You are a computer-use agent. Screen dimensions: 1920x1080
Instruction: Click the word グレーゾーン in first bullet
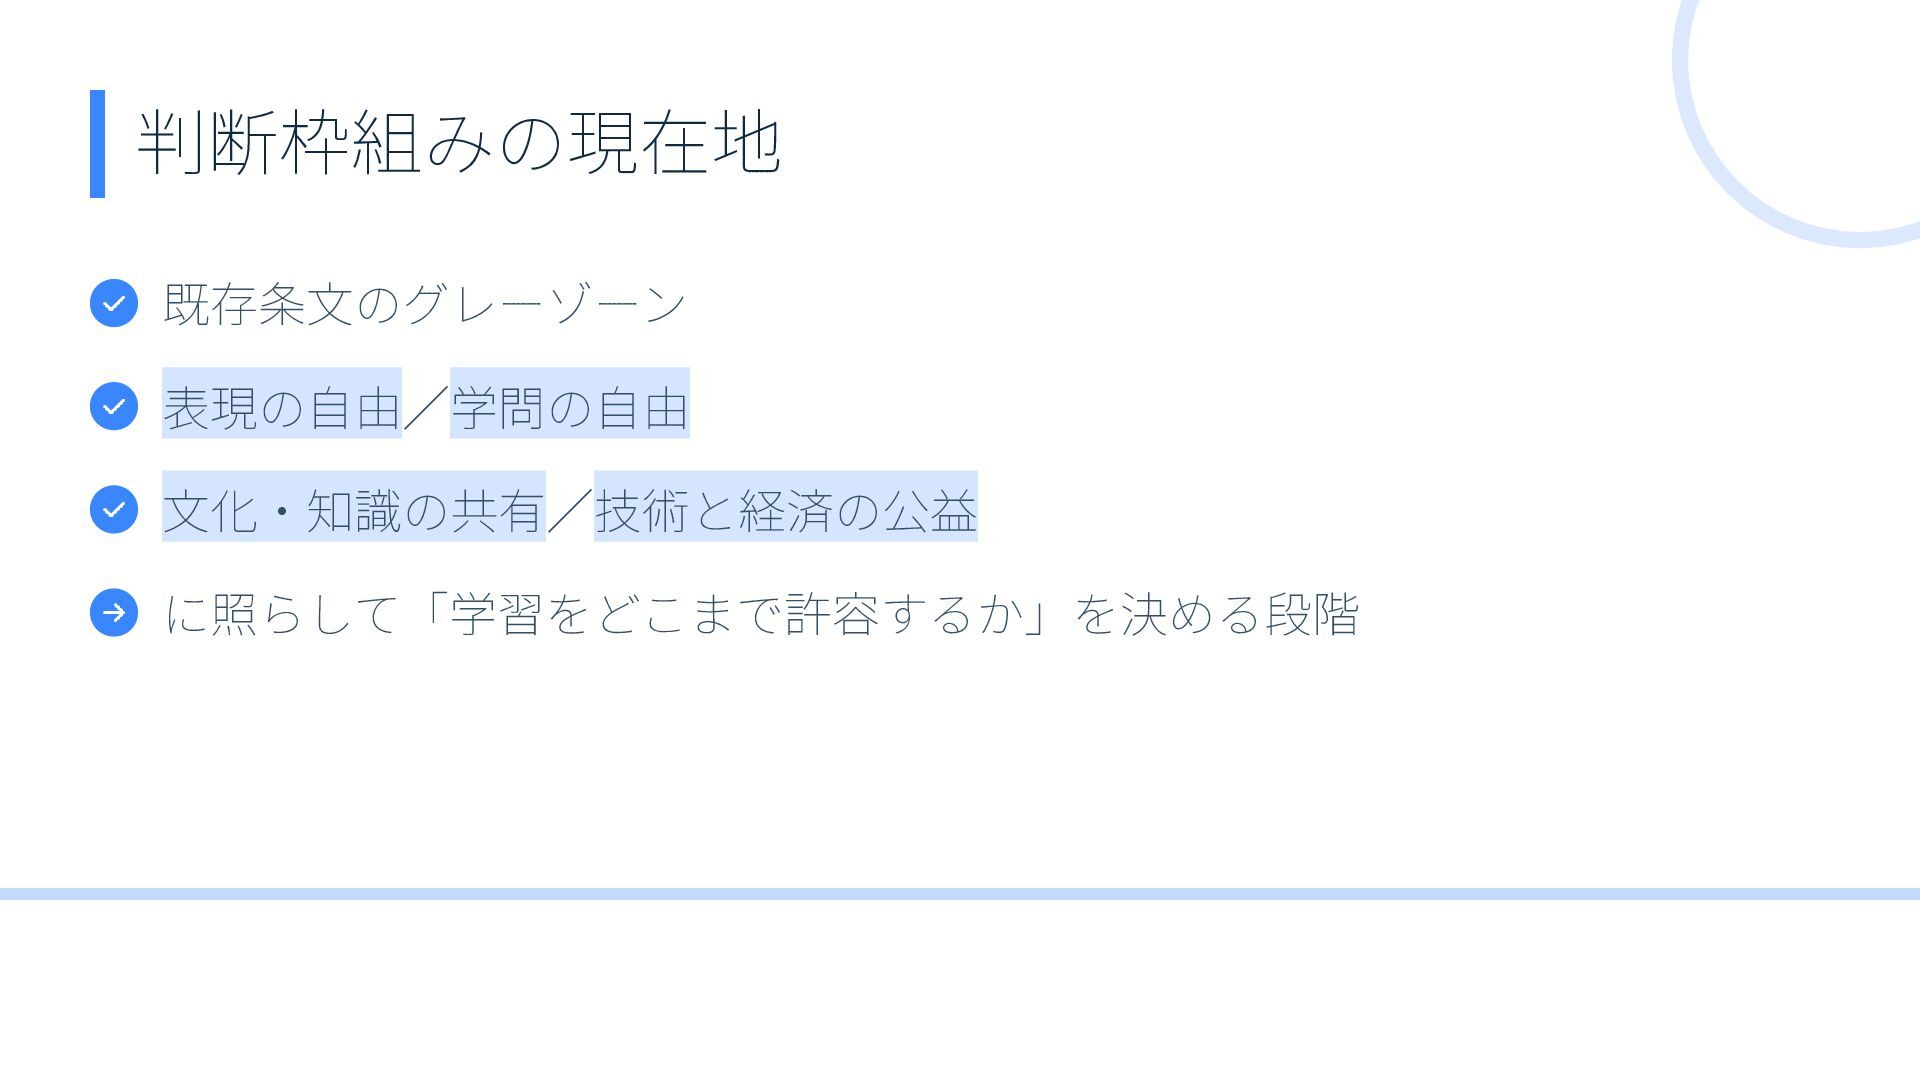pos(545,303)
